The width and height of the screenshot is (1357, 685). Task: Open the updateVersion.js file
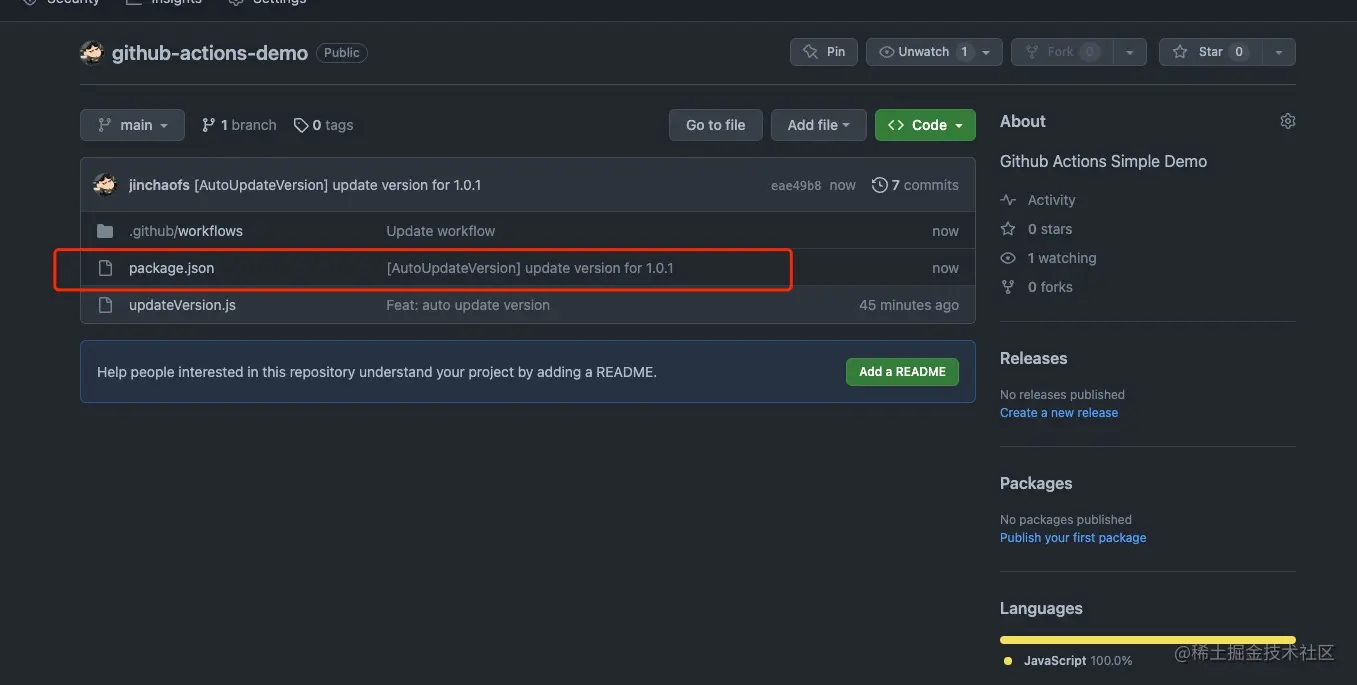(x=182, y=305)
